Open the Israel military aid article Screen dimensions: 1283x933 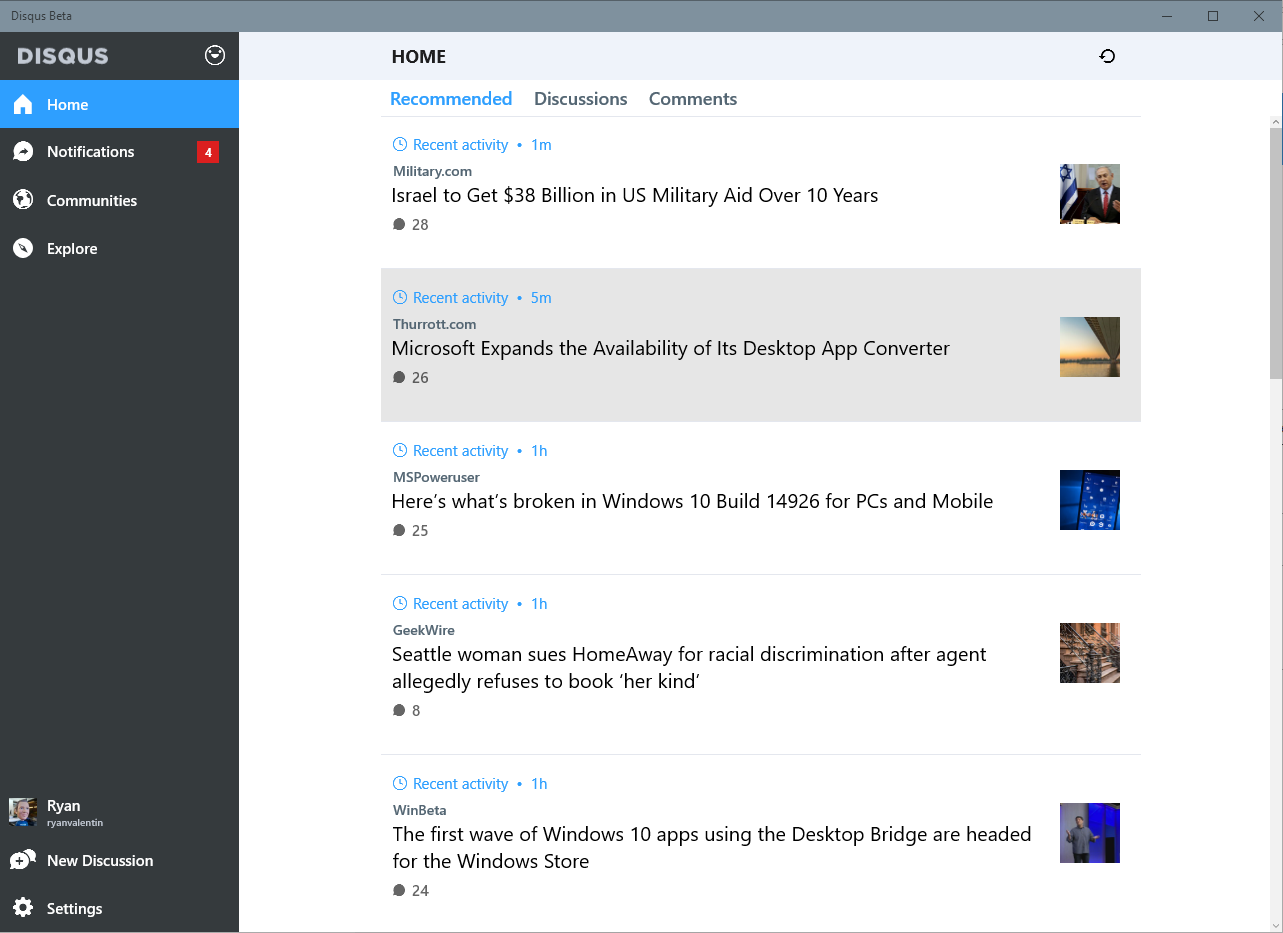point(635,195)
